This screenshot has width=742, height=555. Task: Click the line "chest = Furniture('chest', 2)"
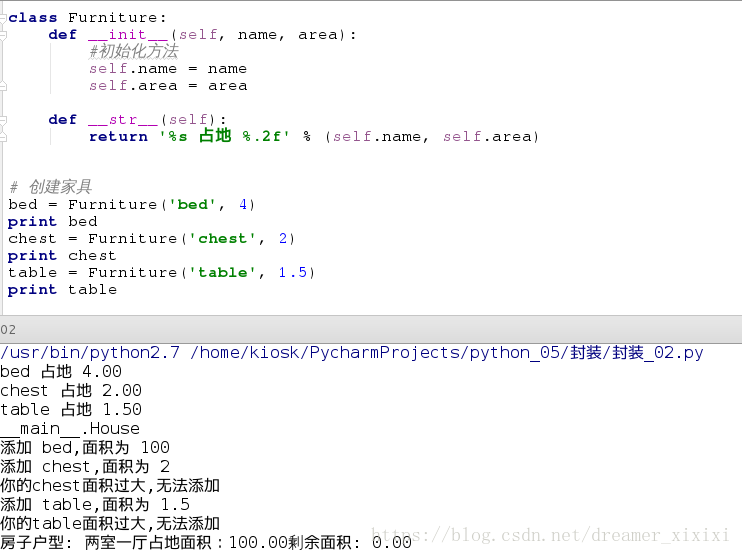click(x=151, y=238)
